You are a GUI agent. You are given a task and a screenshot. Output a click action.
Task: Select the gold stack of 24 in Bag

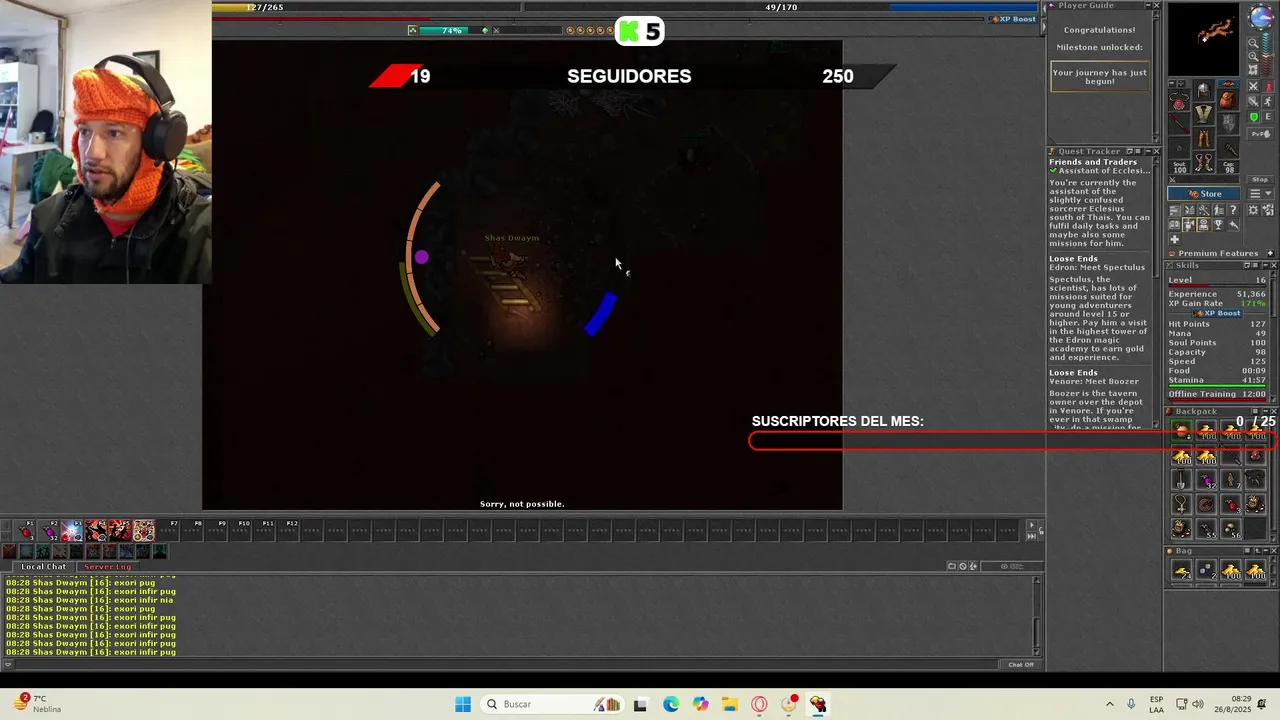pyautogui.click(x=1181, y=570)
